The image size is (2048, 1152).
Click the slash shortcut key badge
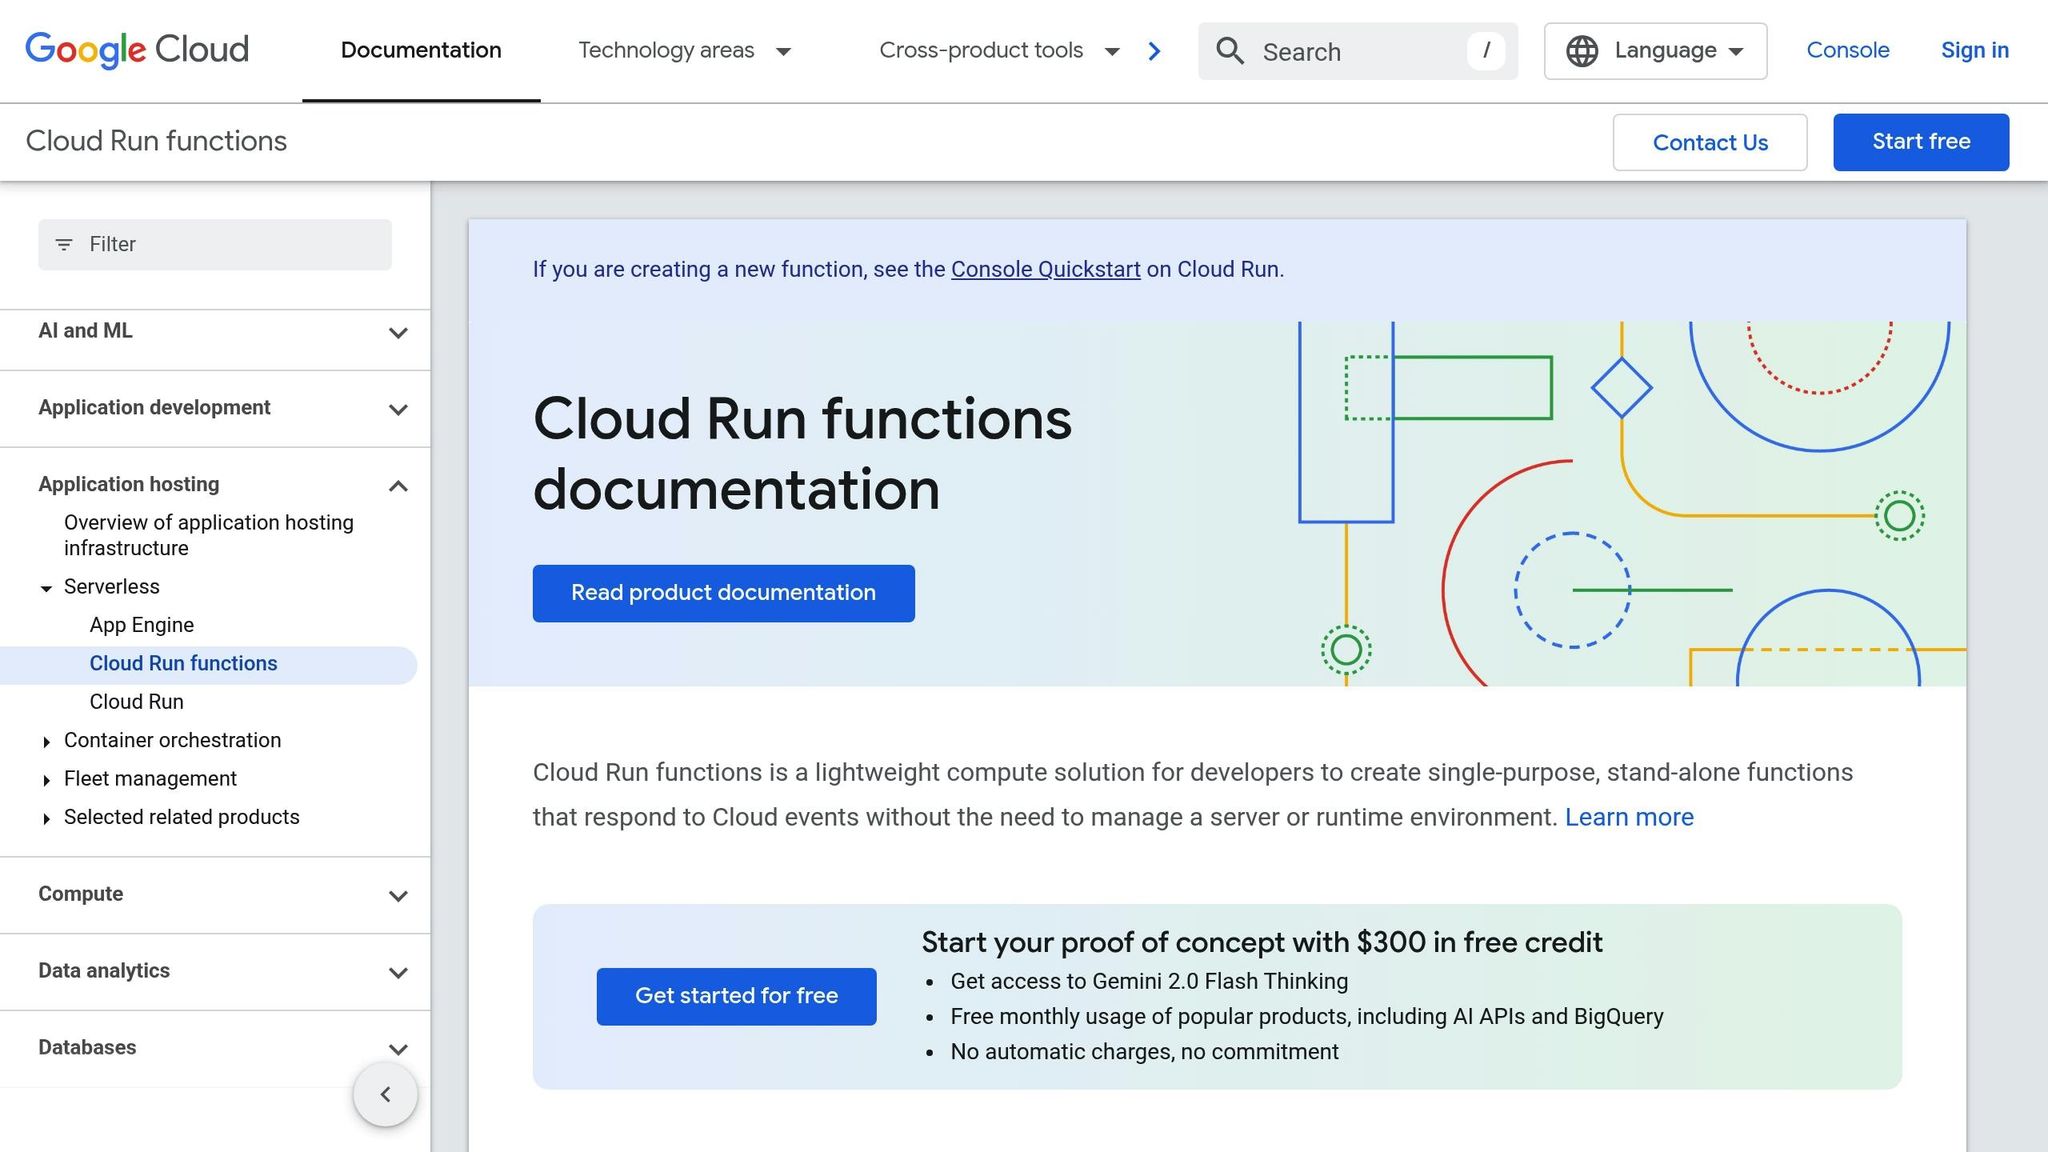[1486, 50]
